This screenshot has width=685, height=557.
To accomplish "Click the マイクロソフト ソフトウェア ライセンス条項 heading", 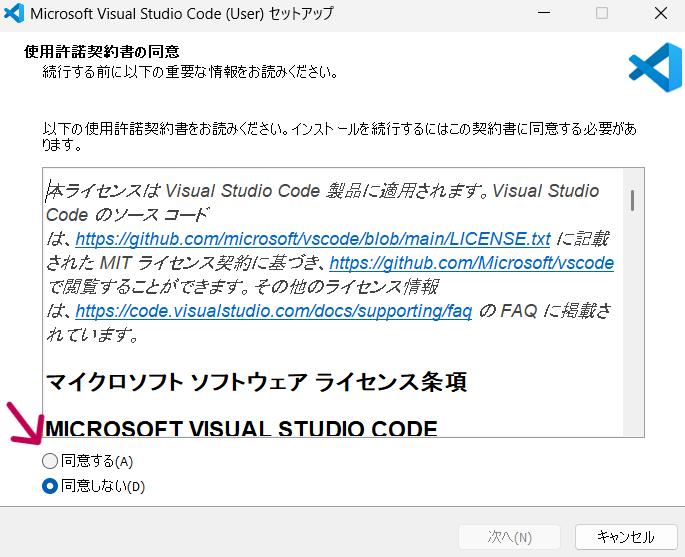I will point(256,382).
